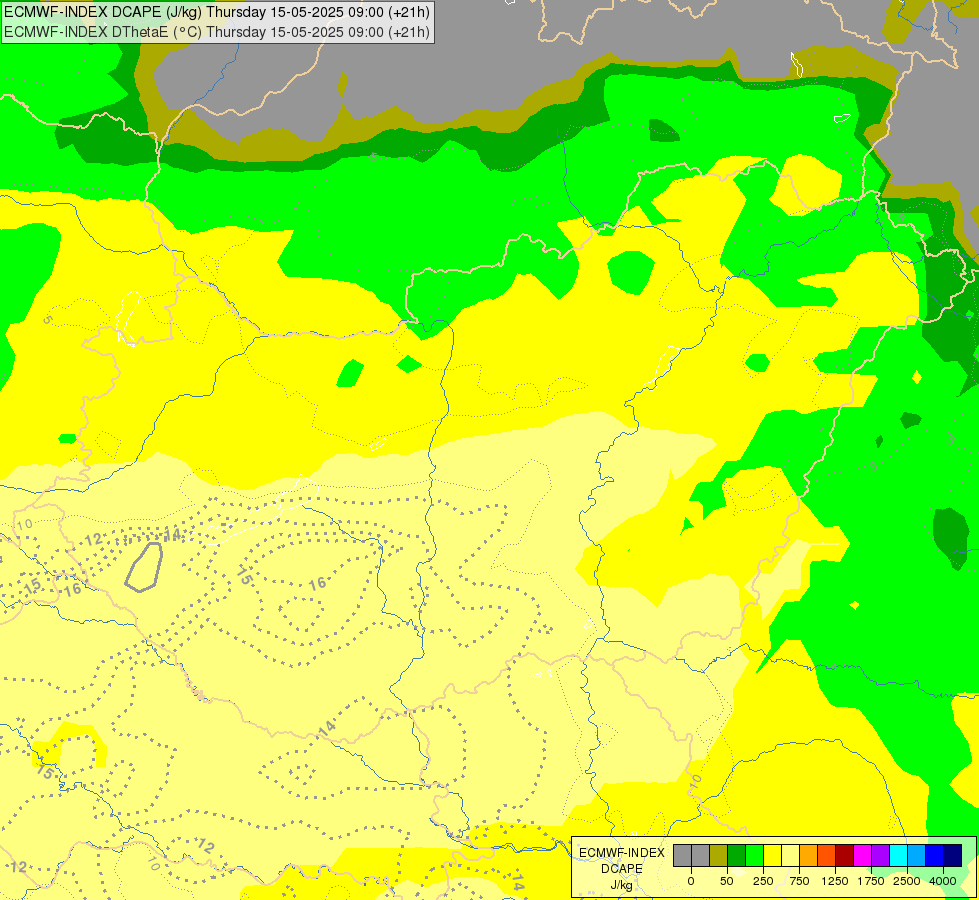Pick the medium blue legend swatch
Image resolution: width=979 pixels, height=900 pixels.
click(935, 856)
